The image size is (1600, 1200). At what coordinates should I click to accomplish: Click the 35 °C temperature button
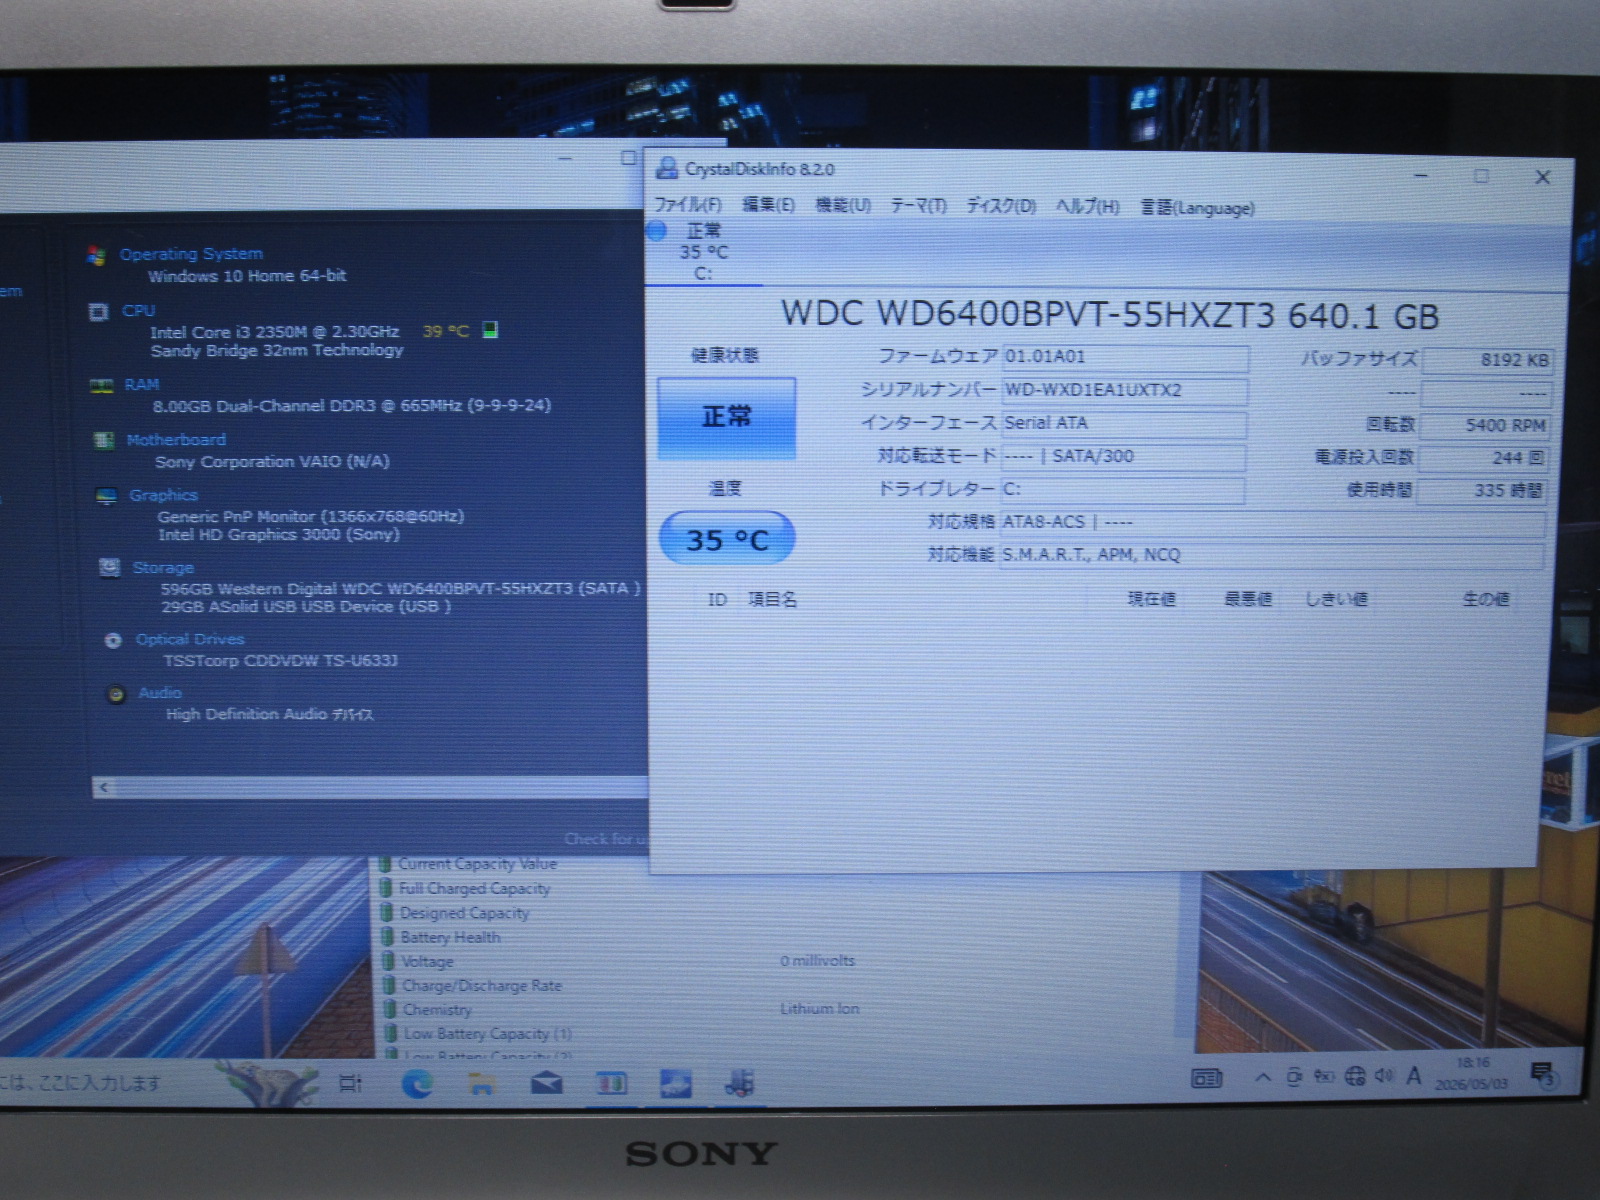(x=727, y=539)
